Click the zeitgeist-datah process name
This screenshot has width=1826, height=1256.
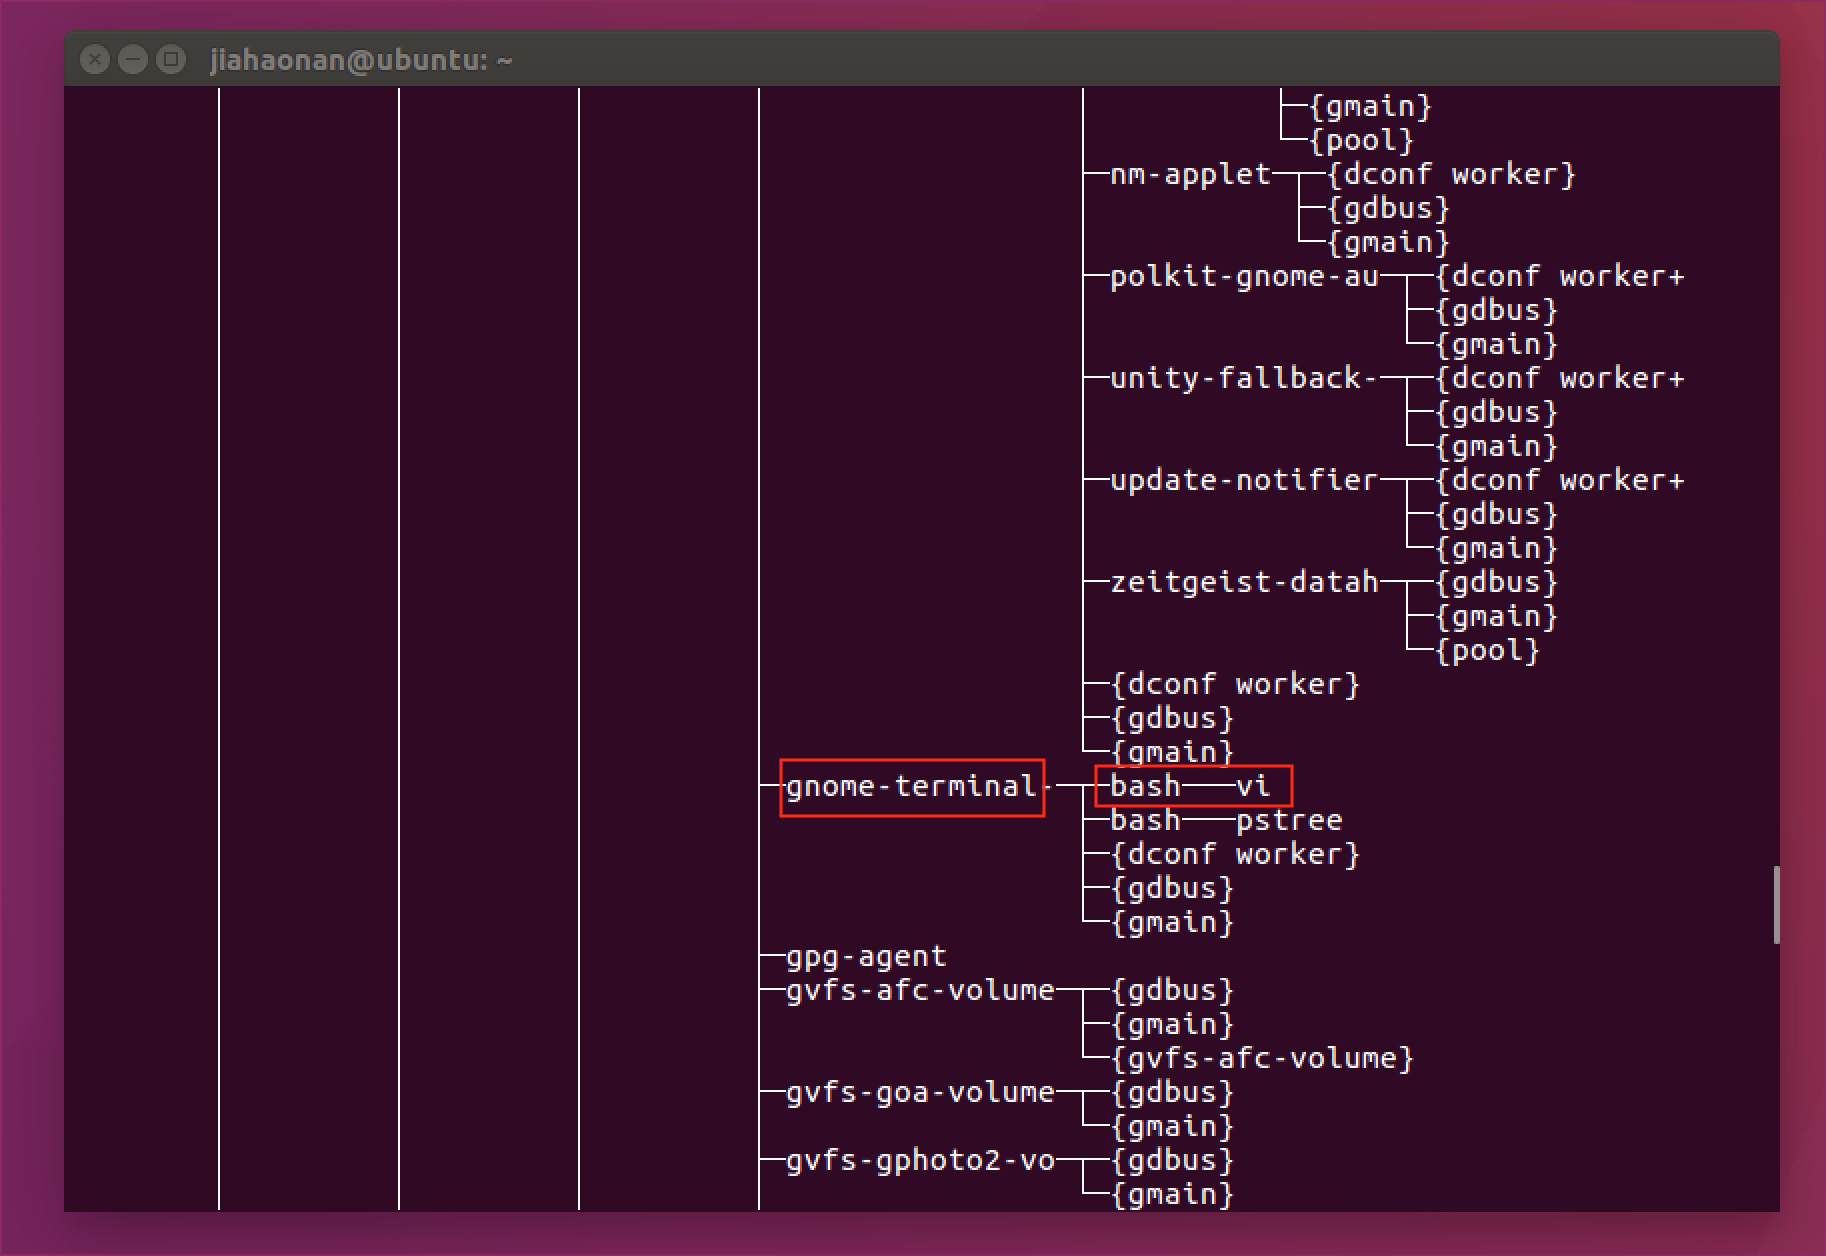(1244, 583)
